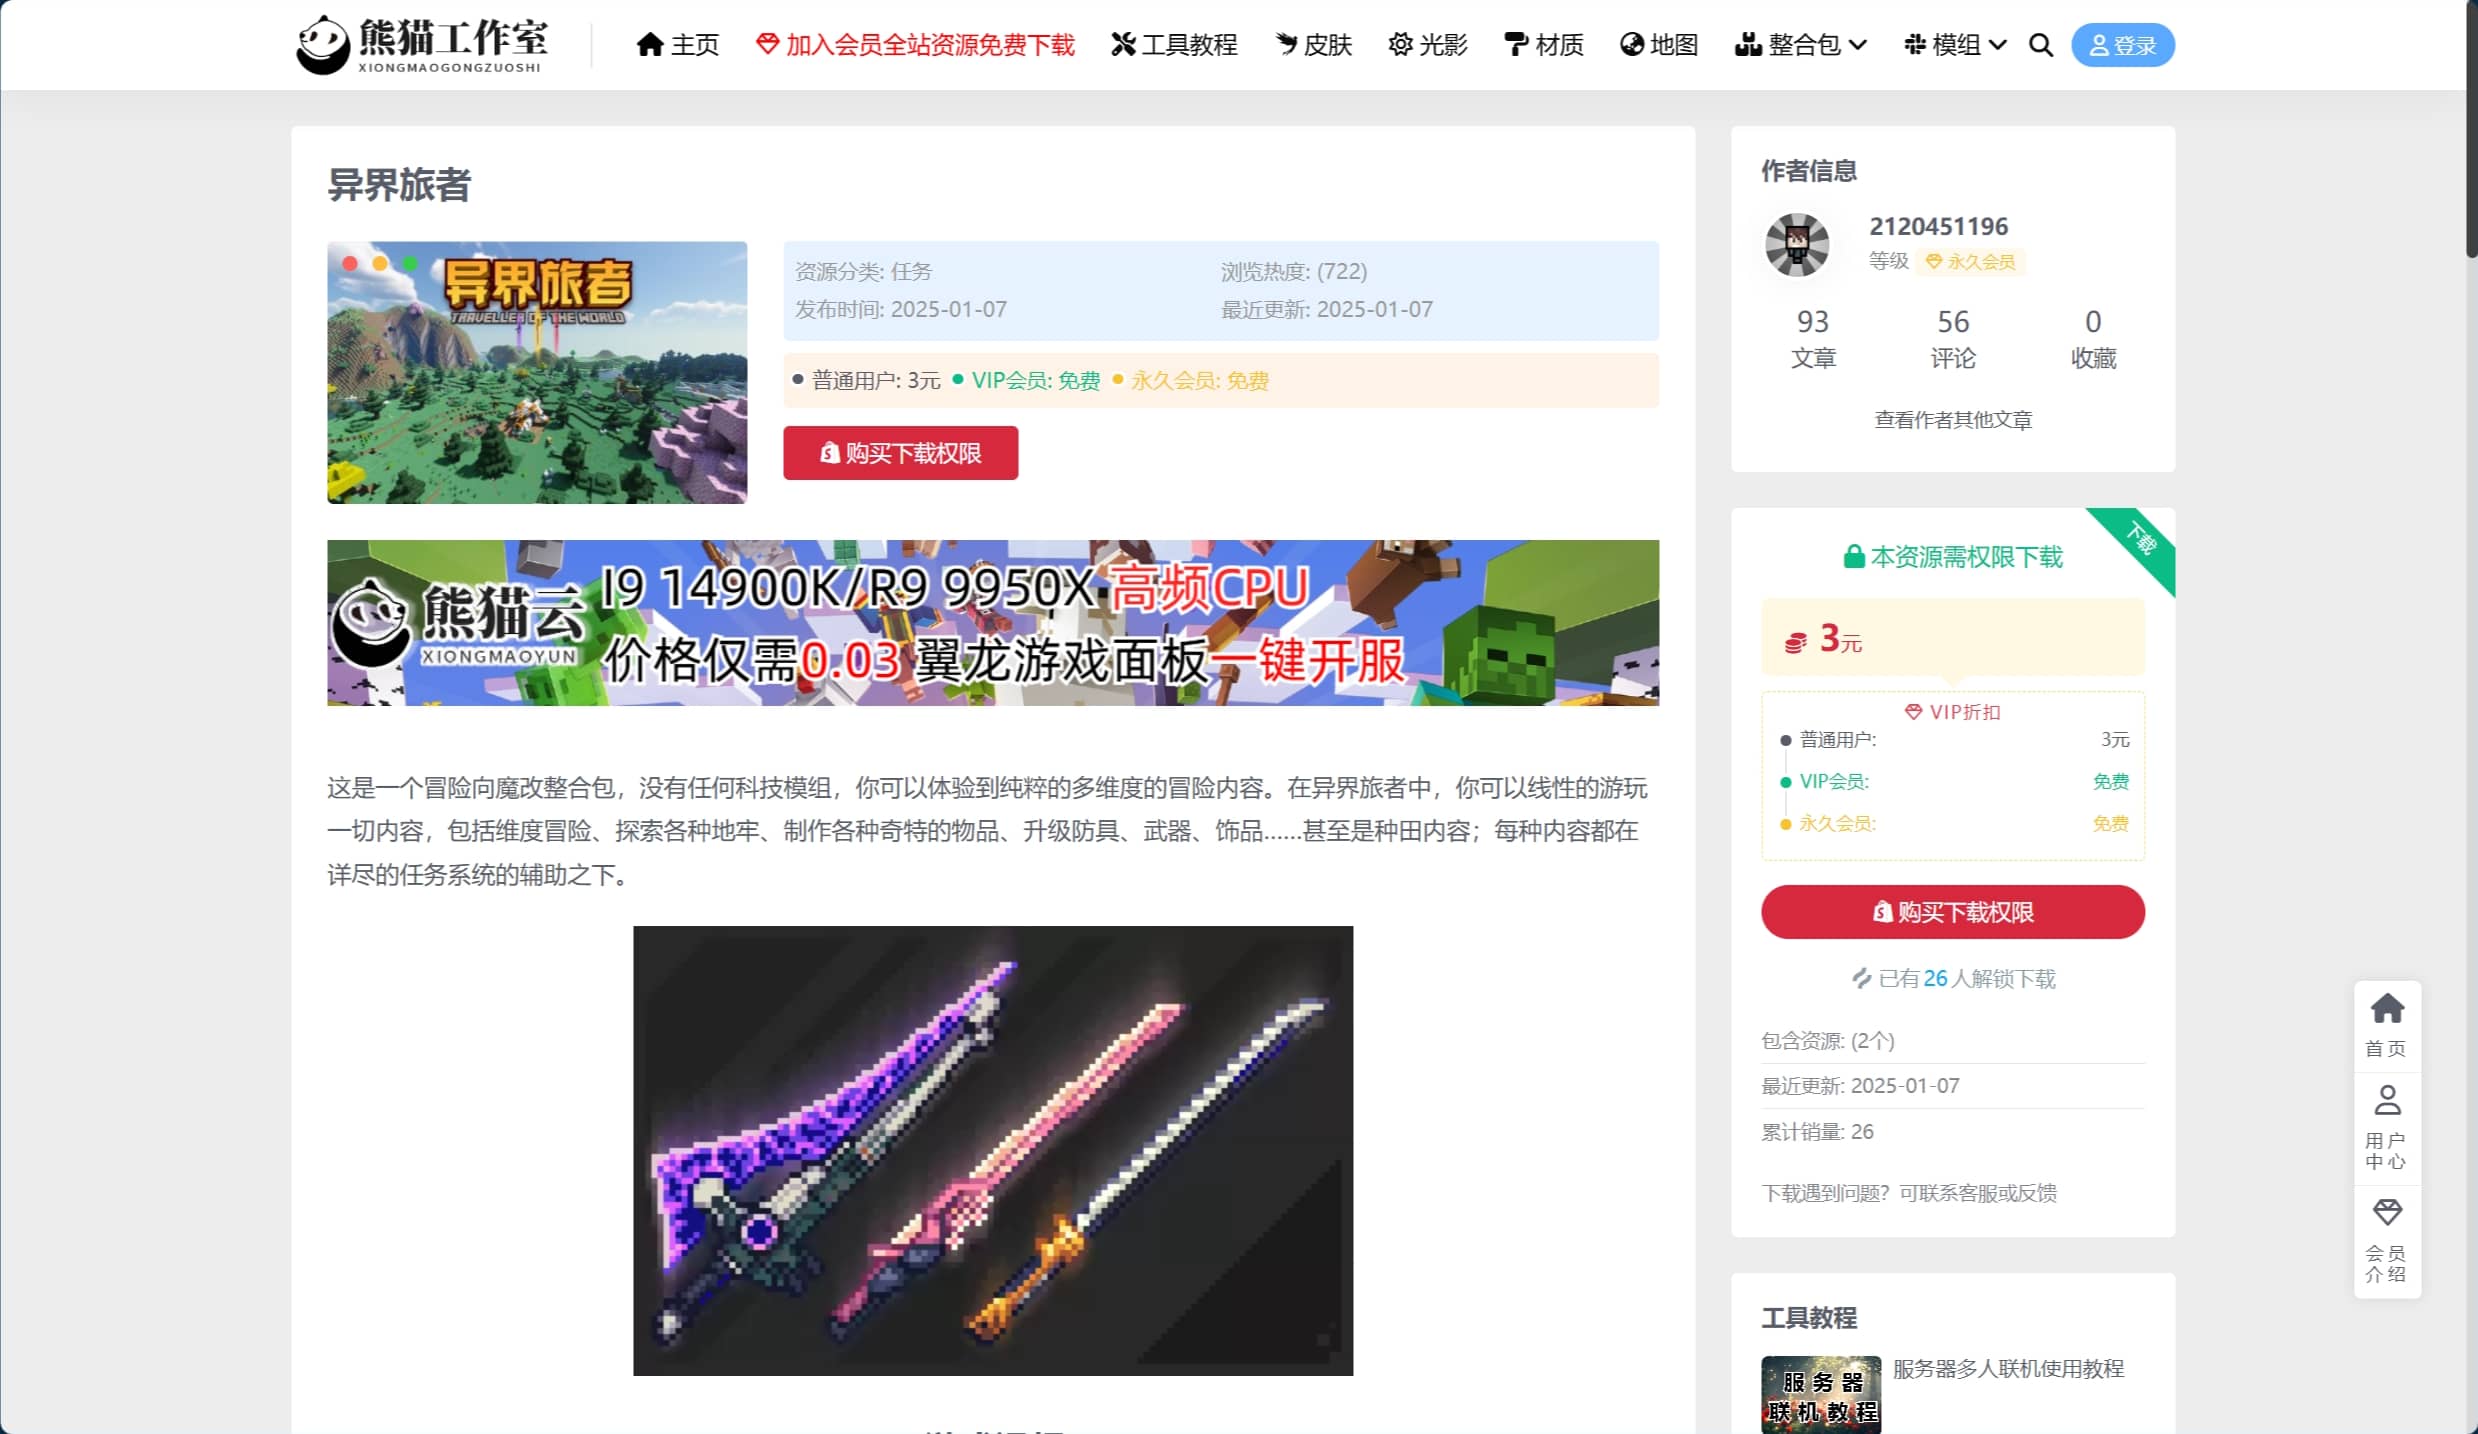Click the green lock 本资源需权限下载 heading
Viewport: 2478px width, 1434px height.
click(x=1952, y=557)
